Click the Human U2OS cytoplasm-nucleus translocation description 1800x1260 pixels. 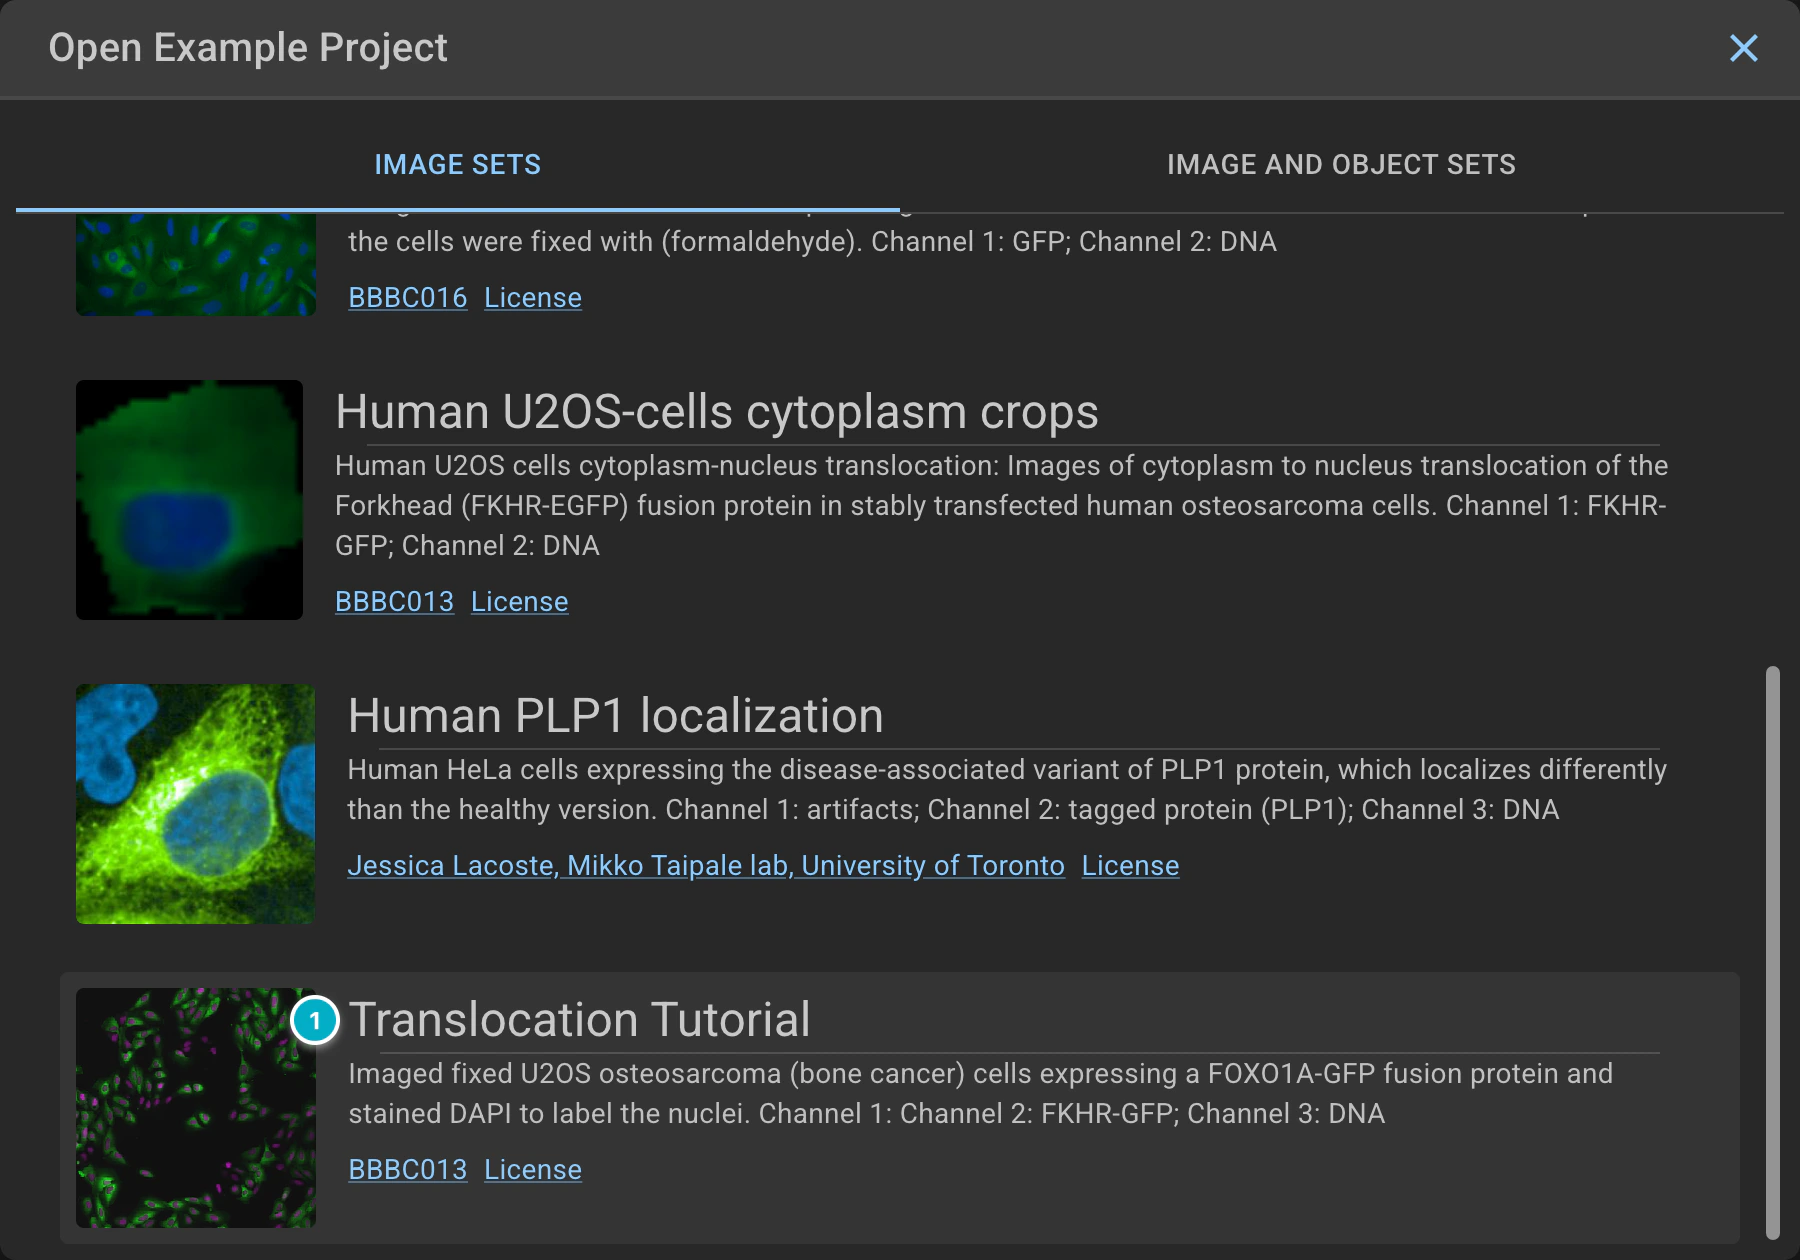tap(1001, 506)
